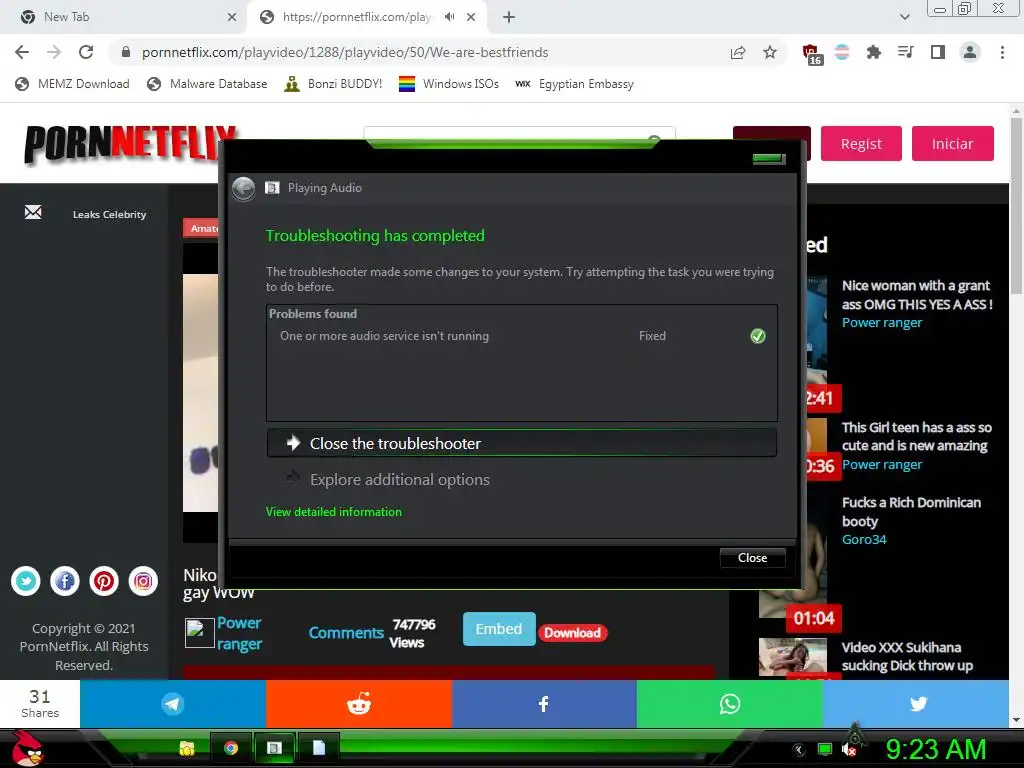The image size is (1024, 768).
Task: Click the Close button in troubleshooter dialog
Action: (x=752, y=558)
